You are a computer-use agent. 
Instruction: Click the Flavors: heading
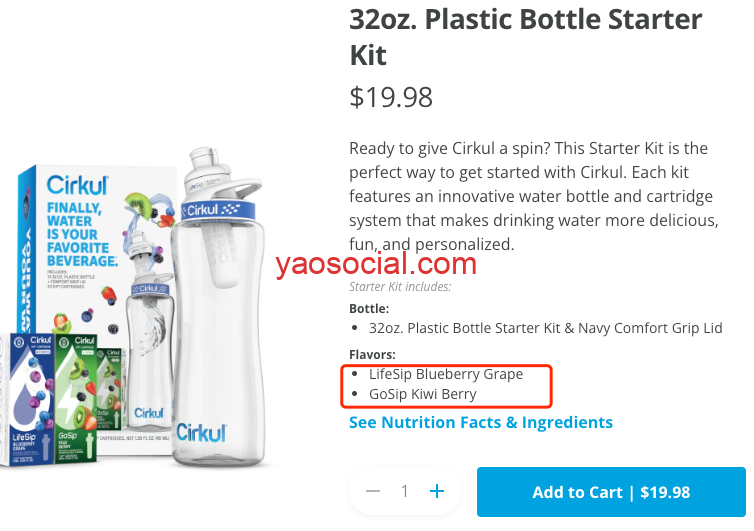pyautogui.click(x=372, y=354)
